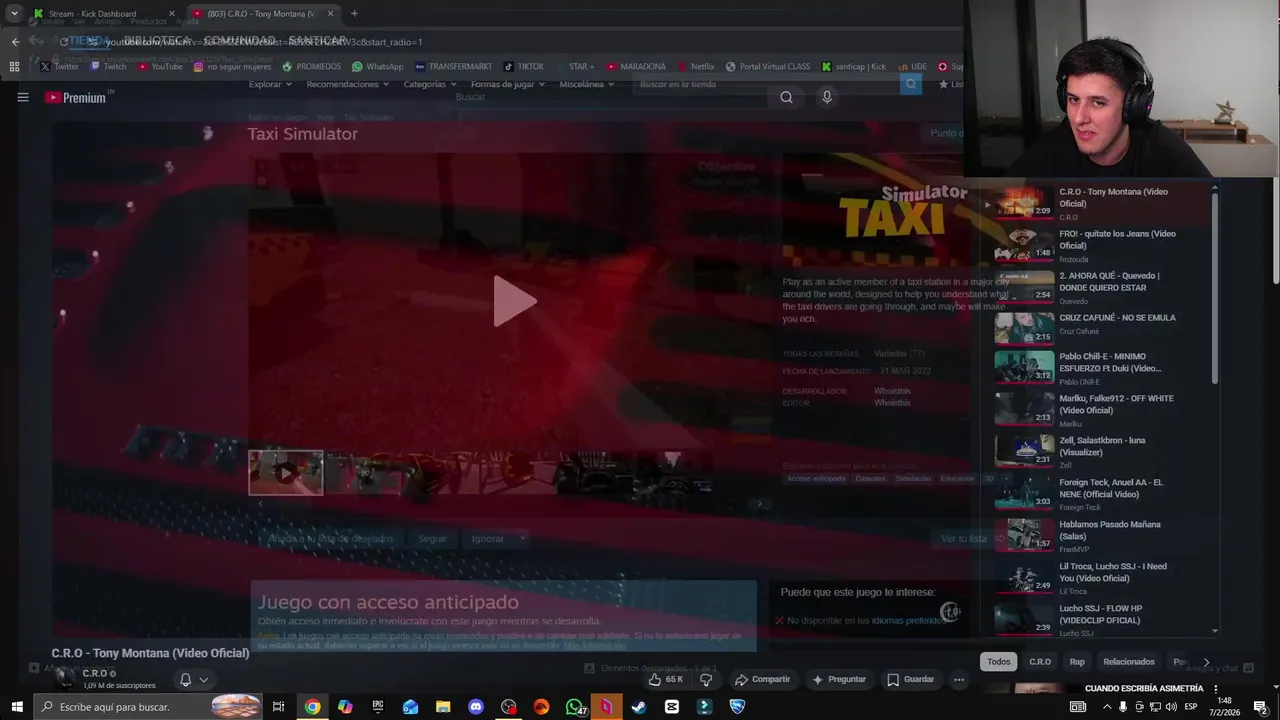Open Steam Explorar dropdown menu
Image resolution: width=1280 pixels, height=720 pixels.
(x=269, y=84)
